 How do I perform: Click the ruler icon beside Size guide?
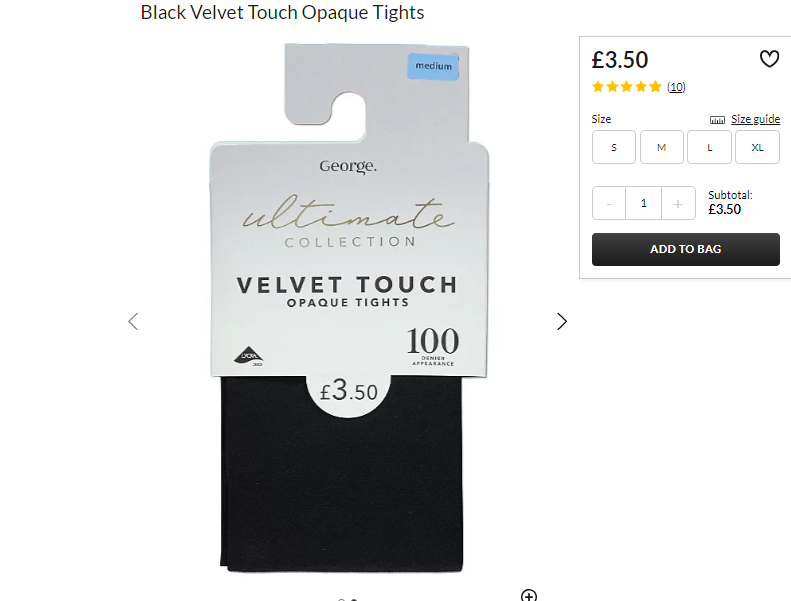717,120
